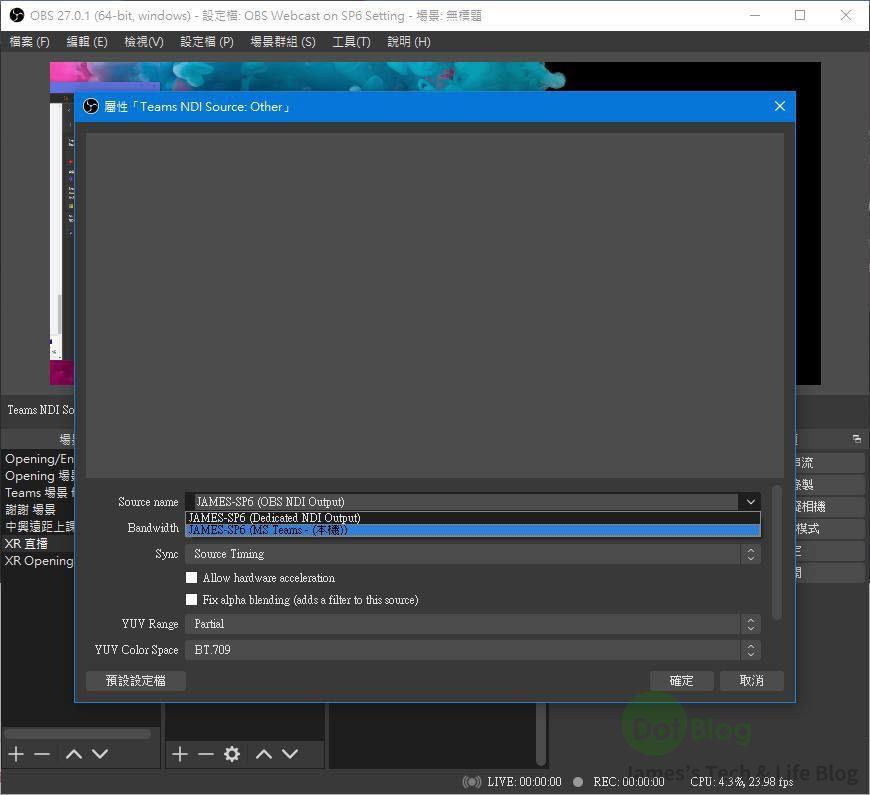
Task: Cancel the dialog with 取消
Action: [752, 681]
